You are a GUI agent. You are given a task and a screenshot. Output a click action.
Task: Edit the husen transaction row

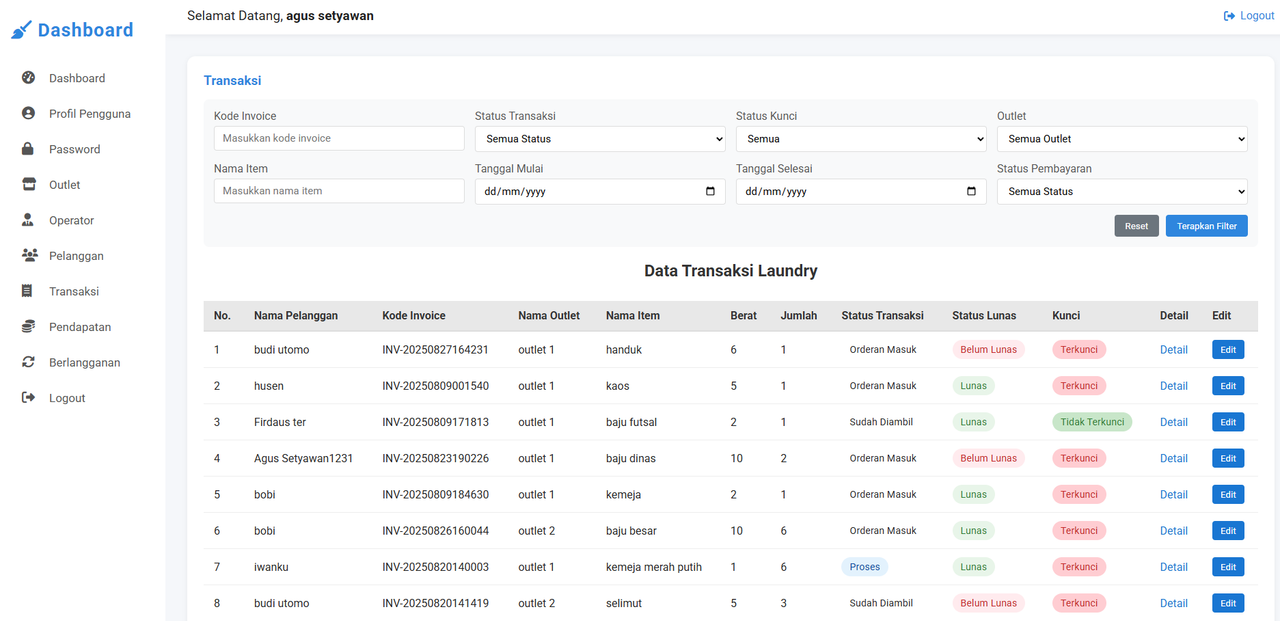click(x=1228, y=386)
